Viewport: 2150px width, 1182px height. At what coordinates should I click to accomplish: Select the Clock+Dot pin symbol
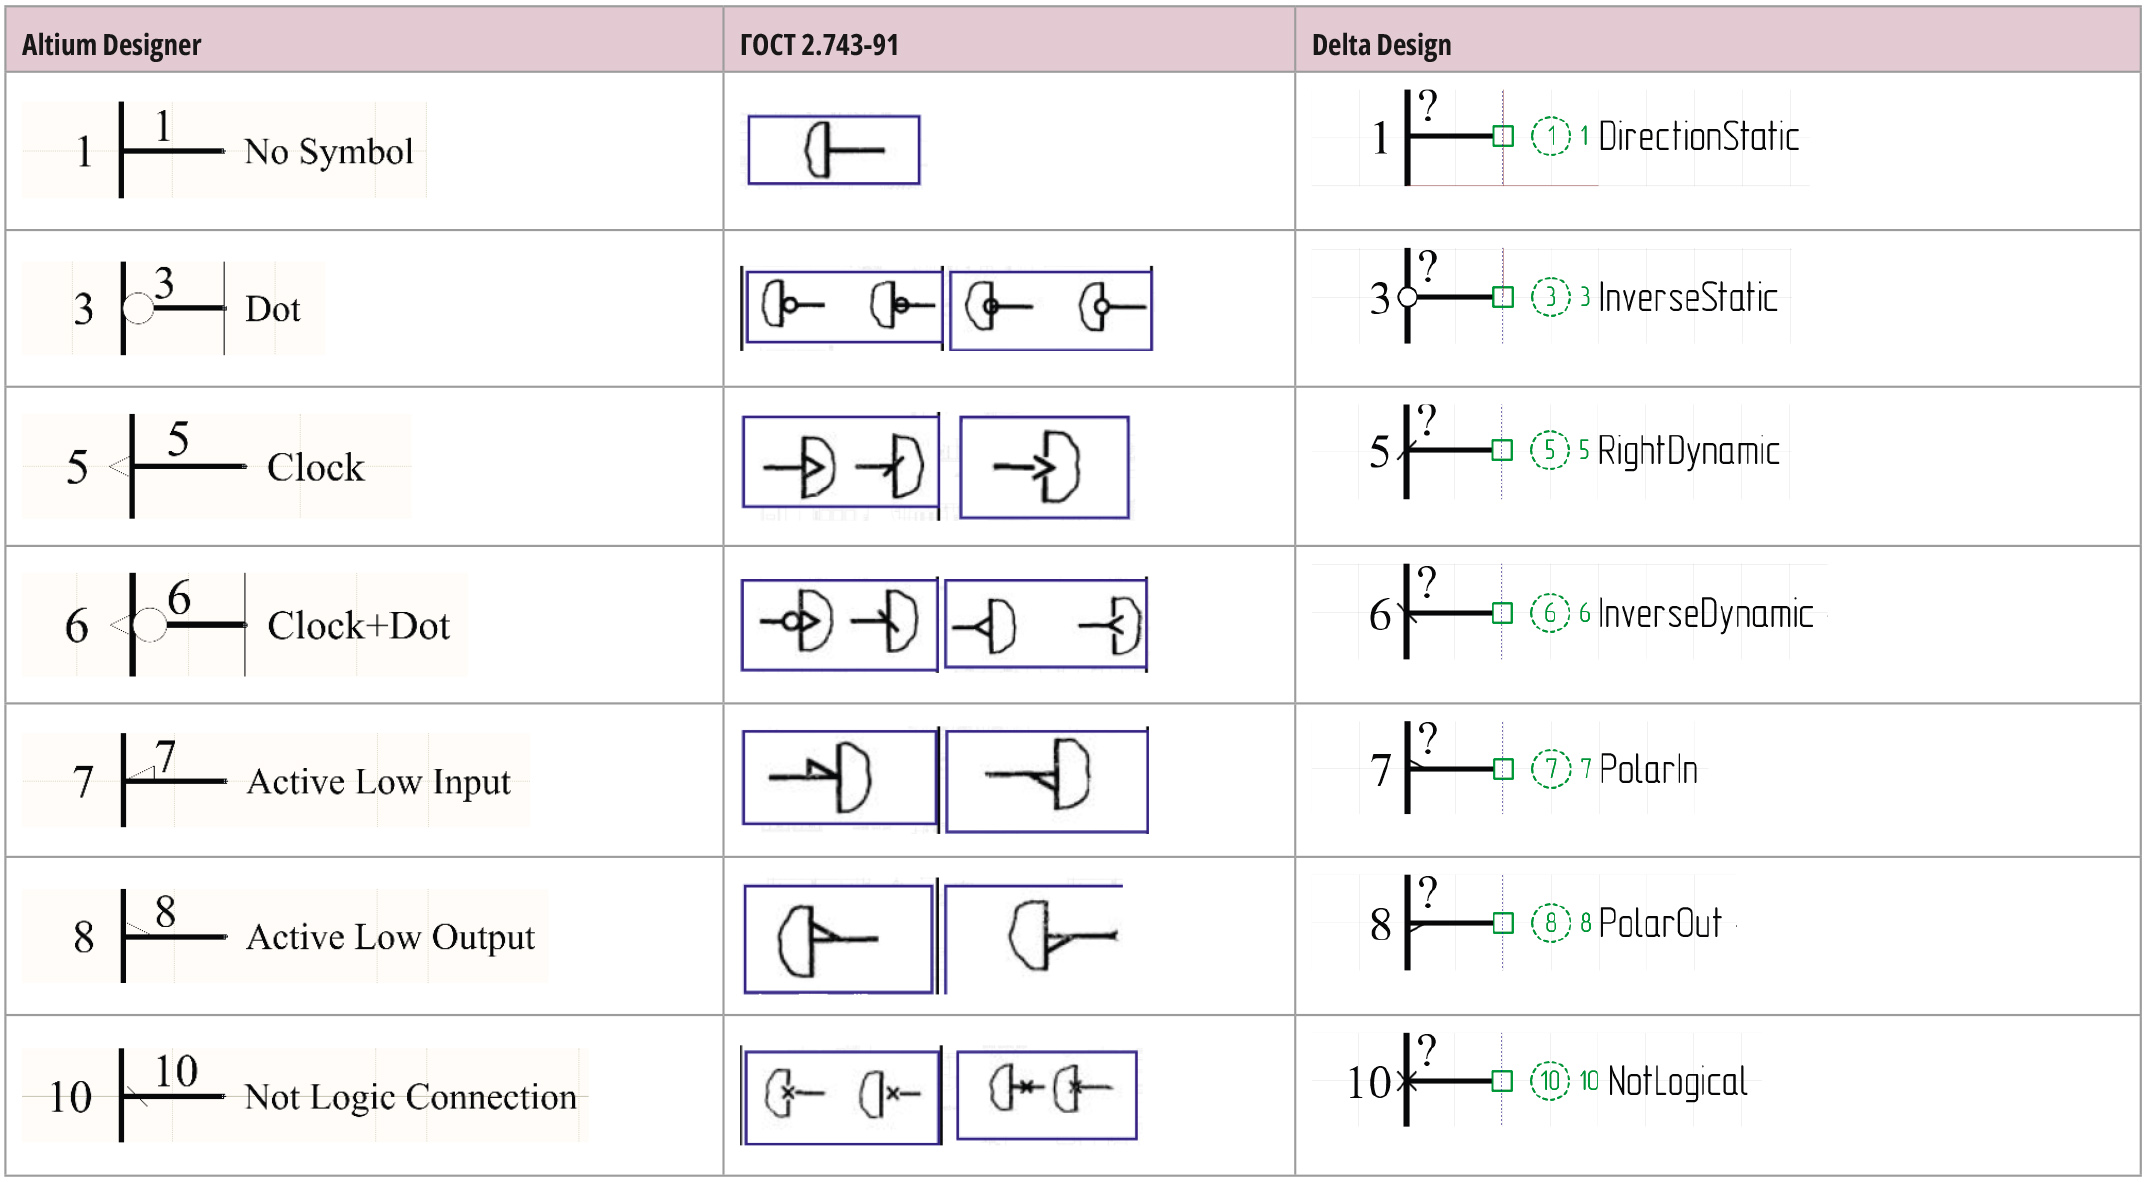178,625
